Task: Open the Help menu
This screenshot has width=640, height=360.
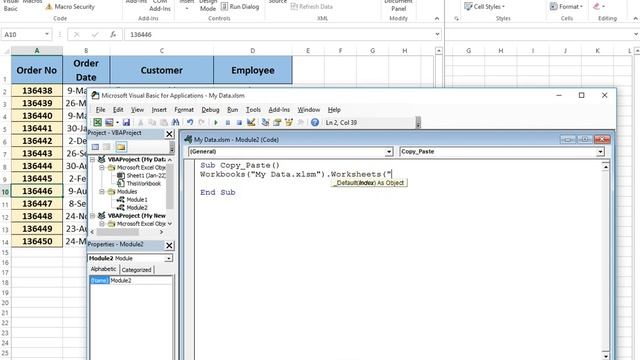Action: pyautogui.click(x=334, y=110)
